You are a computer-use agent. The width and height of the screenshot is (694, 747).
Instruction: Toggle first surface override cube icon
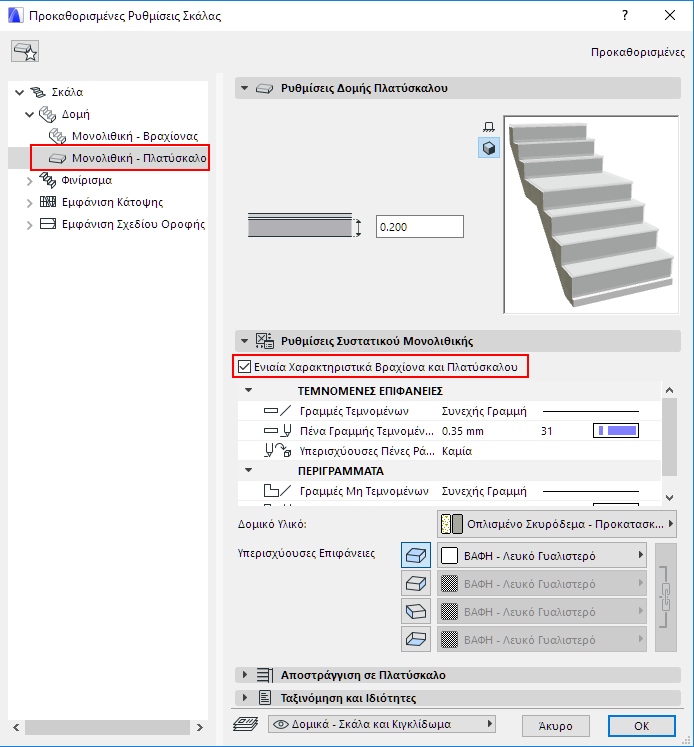(416, 555)
